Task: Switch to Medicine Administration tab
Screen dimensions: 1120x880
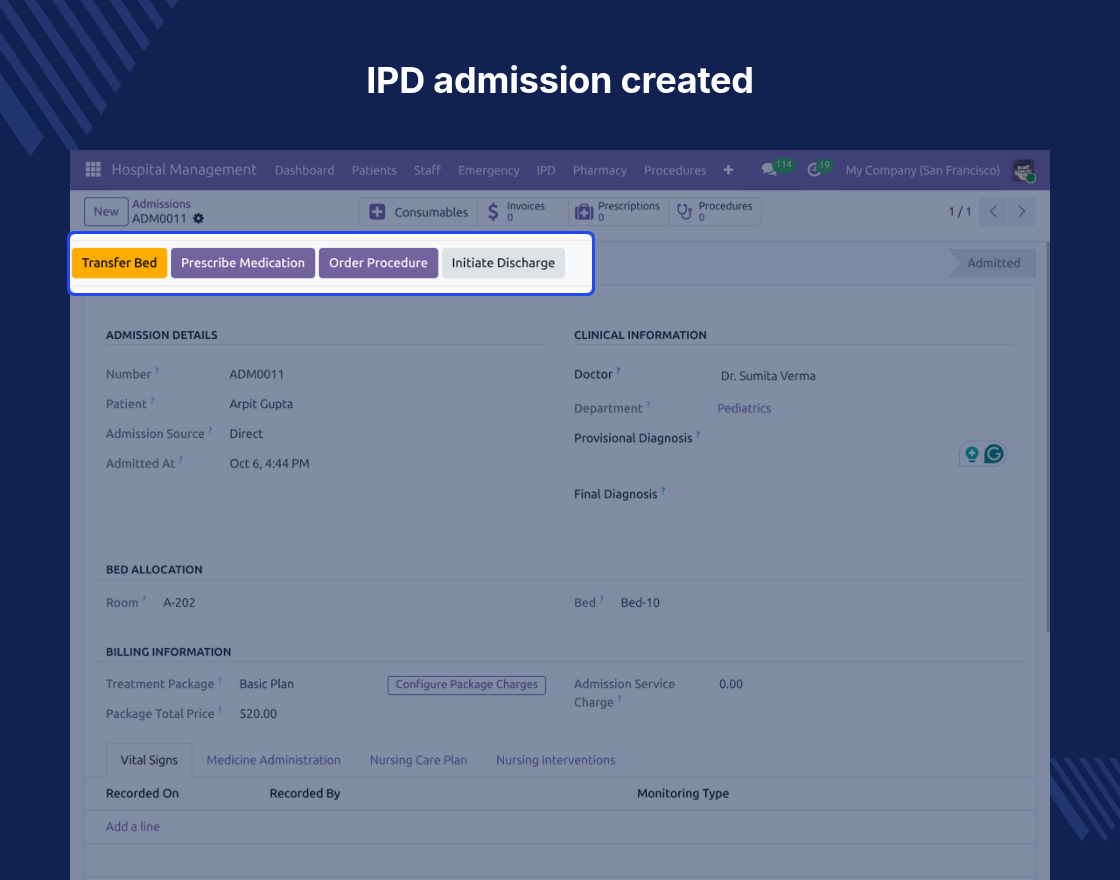Action: [274, 760]
